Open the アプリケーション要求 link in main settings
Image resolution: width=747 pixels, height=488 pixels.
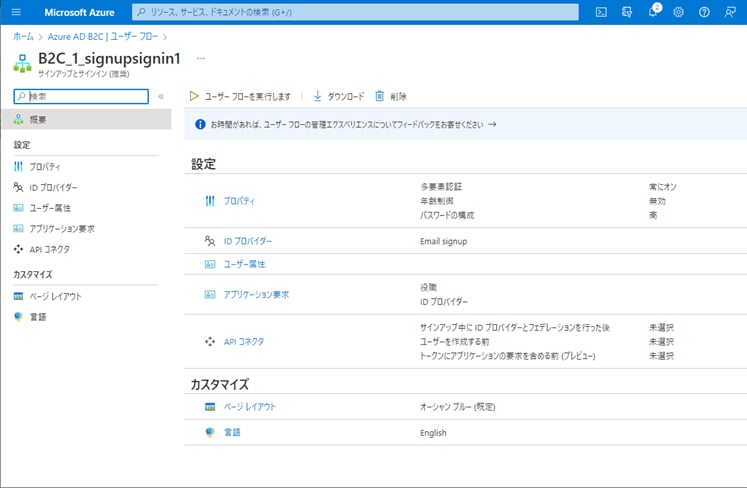(x=256, y=295)
